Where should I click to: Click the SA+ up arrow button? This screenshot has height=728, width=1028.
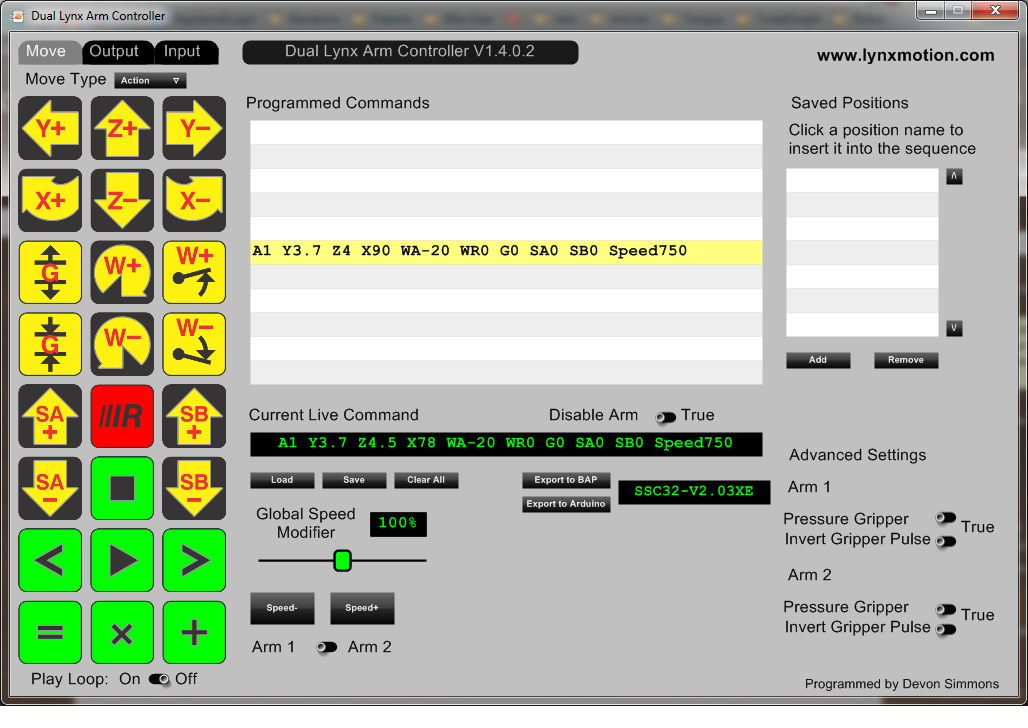coord(50,416)
